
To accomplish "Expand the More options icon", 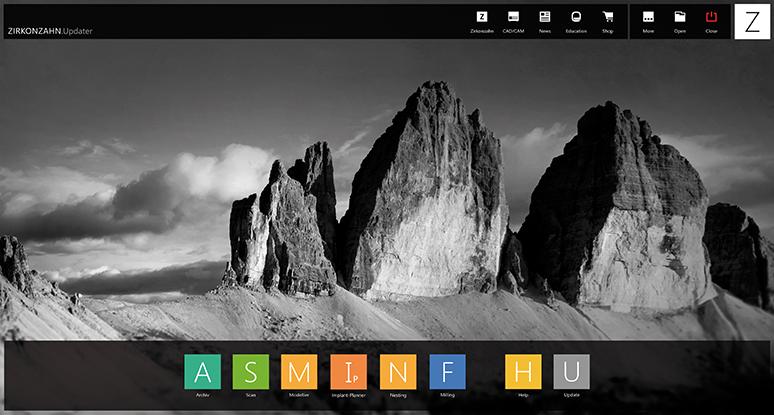I will tap(648, 17).
